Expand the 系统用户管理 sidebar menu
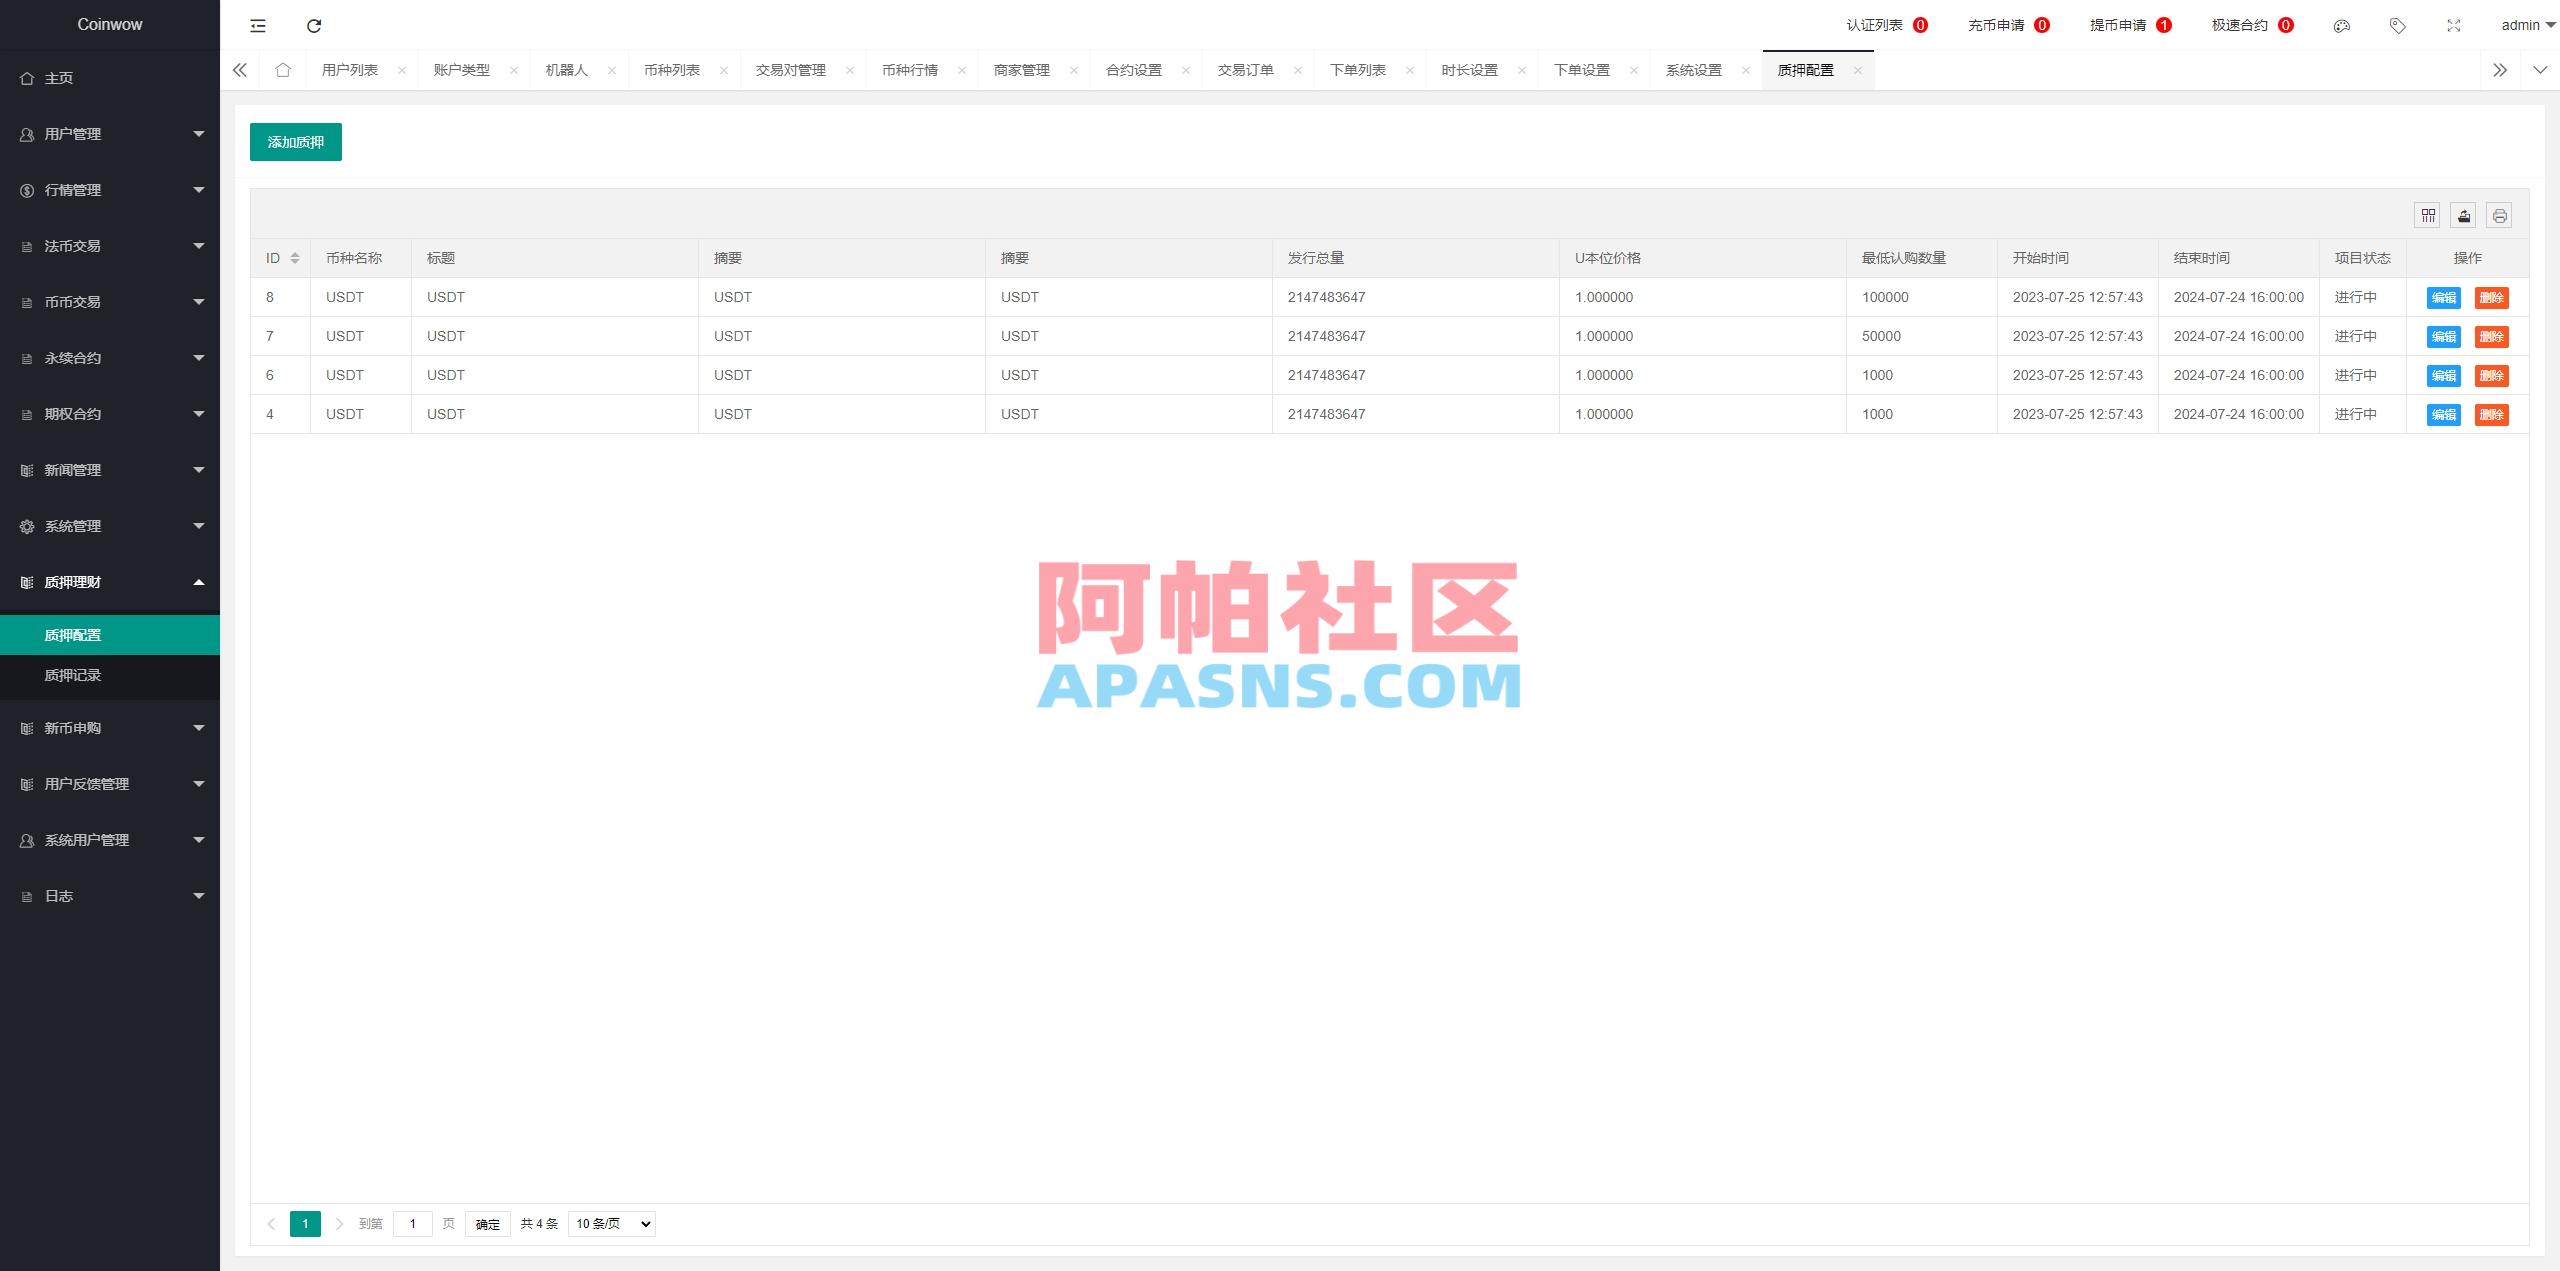The height and width of the screenshot is (1271, 2560). [110, 840]
